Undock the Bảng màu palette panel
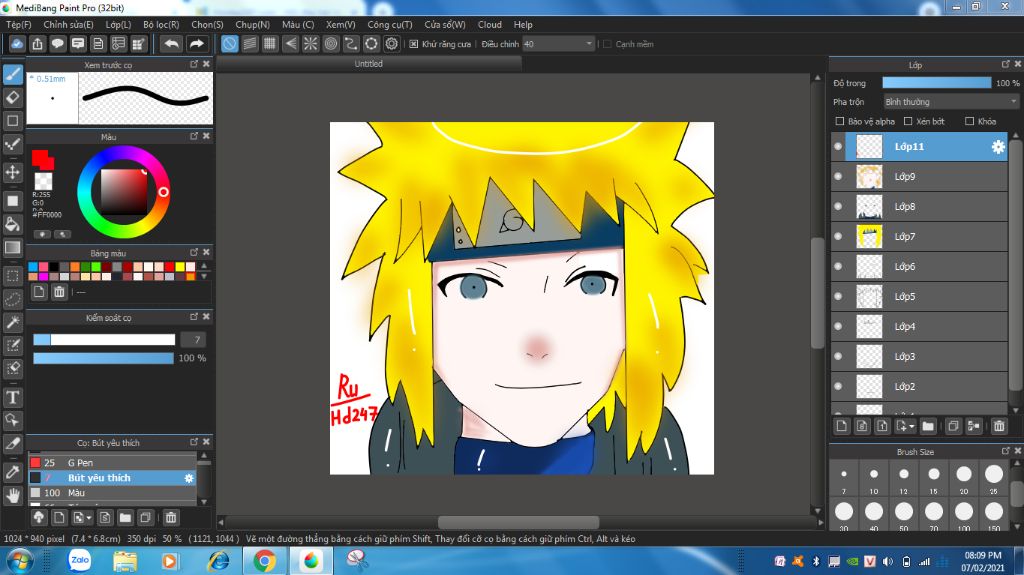 click(194, 252)
